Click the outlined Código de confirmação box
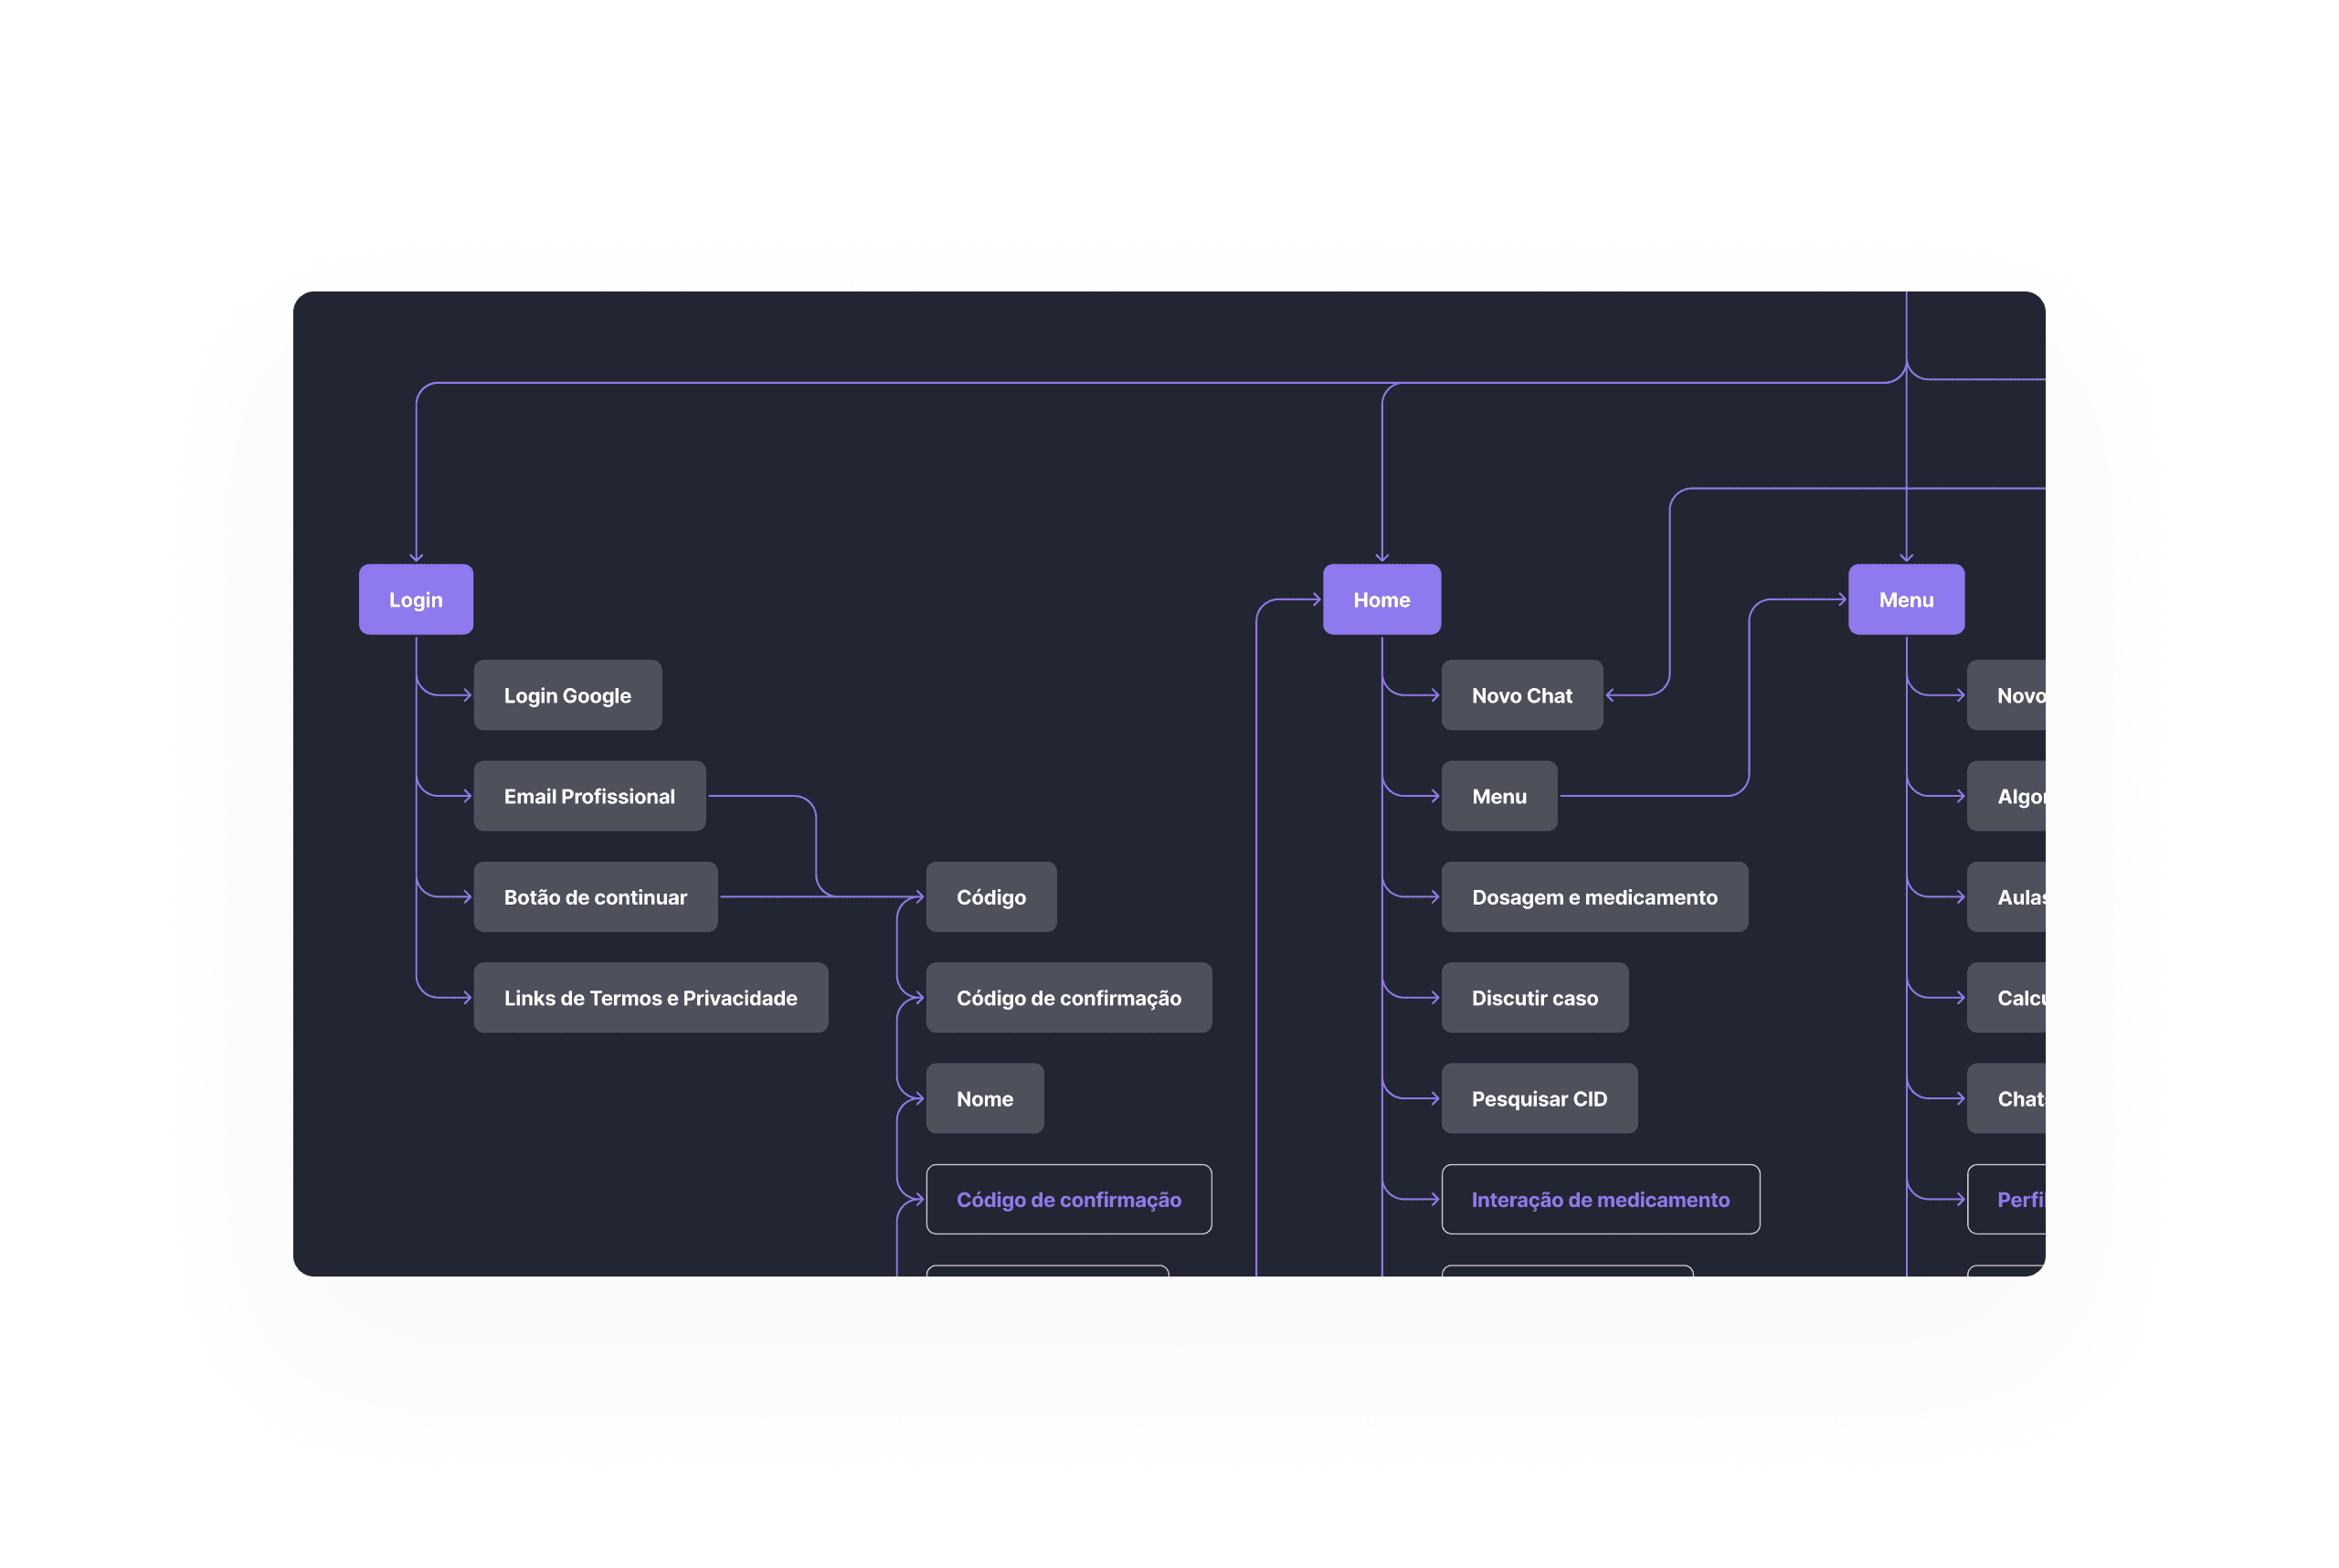2339x1568 pixels. 1068,1199
